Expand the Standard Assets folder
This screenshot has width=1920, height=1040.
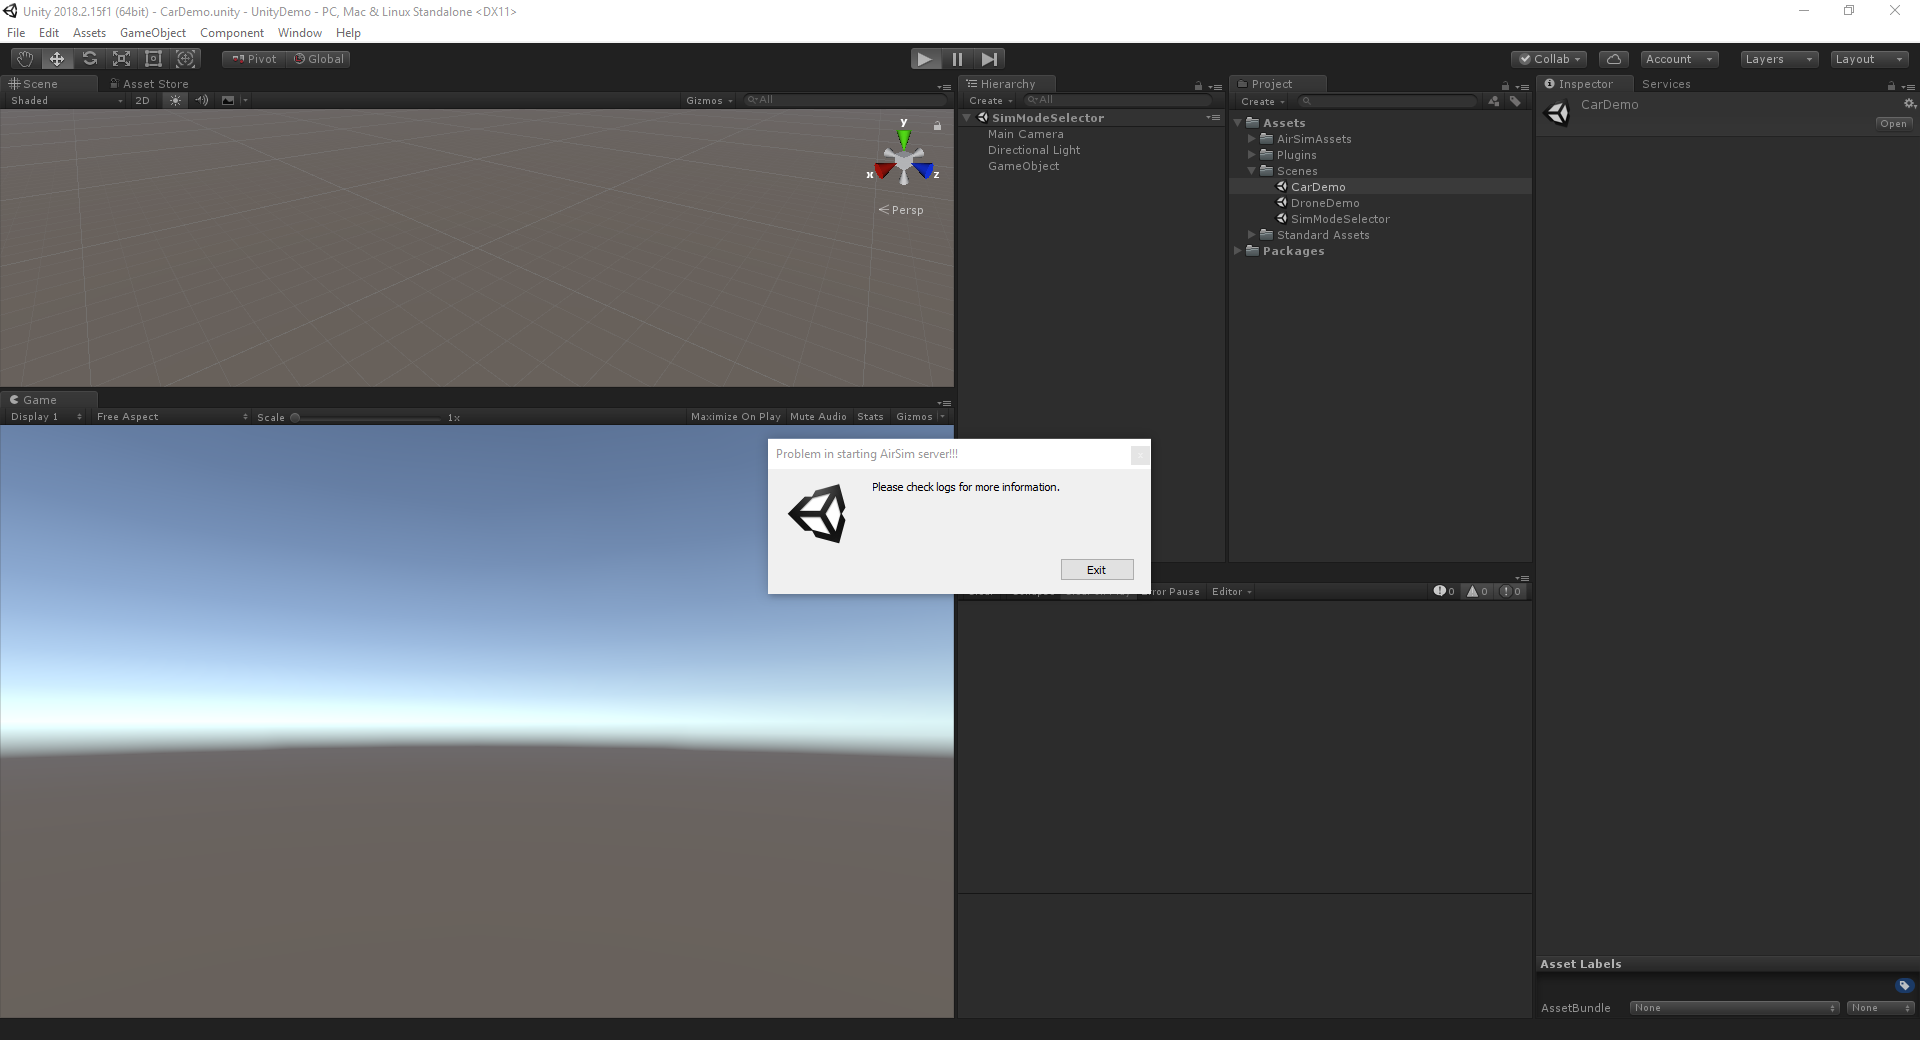coord(1252,235)
